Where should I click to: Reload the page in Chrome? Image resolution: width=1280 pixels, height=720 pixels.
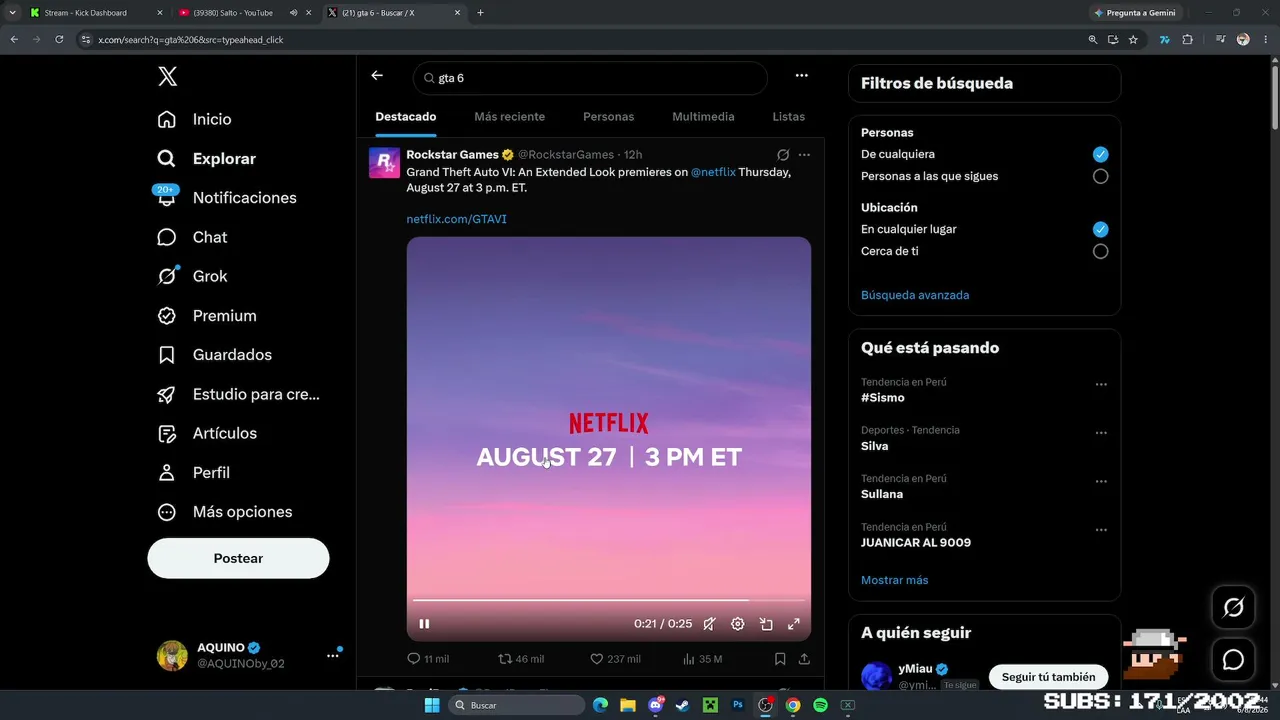59,40
